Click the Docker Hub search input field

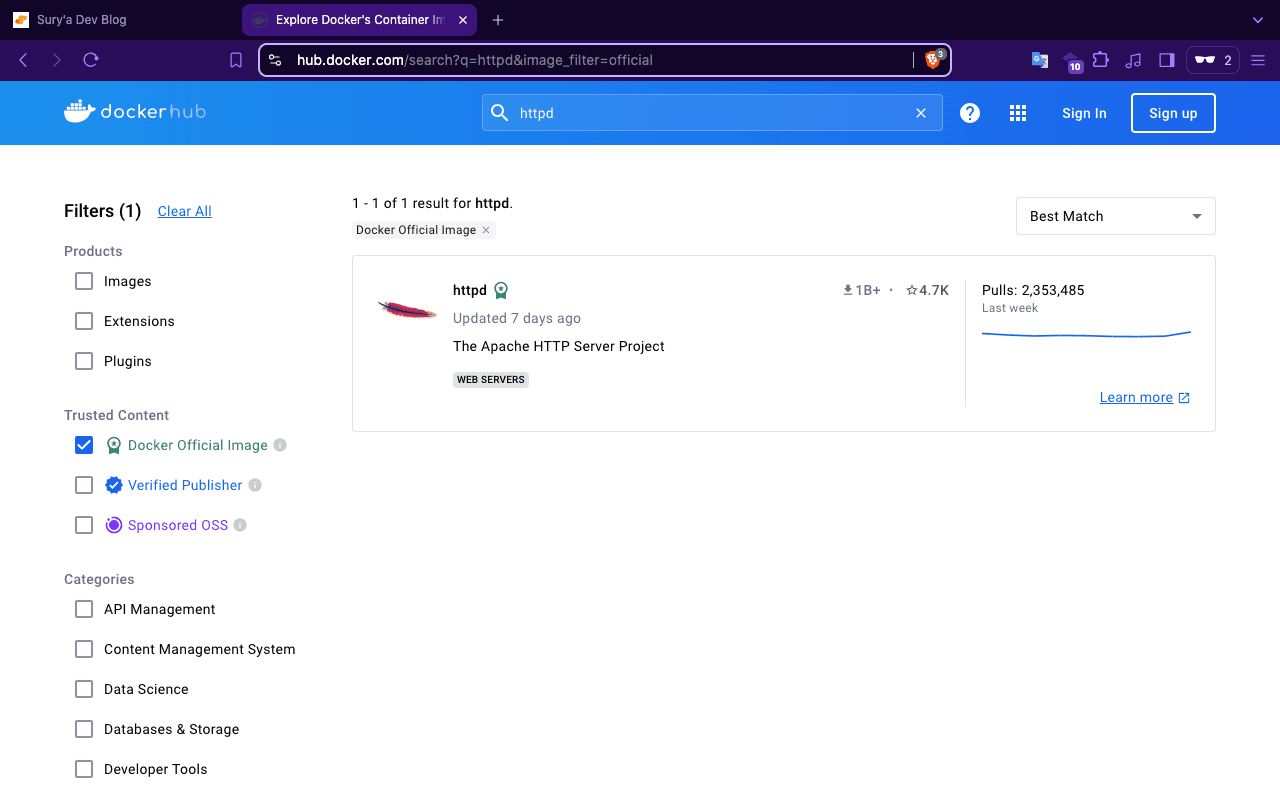(x=710, y=113)
